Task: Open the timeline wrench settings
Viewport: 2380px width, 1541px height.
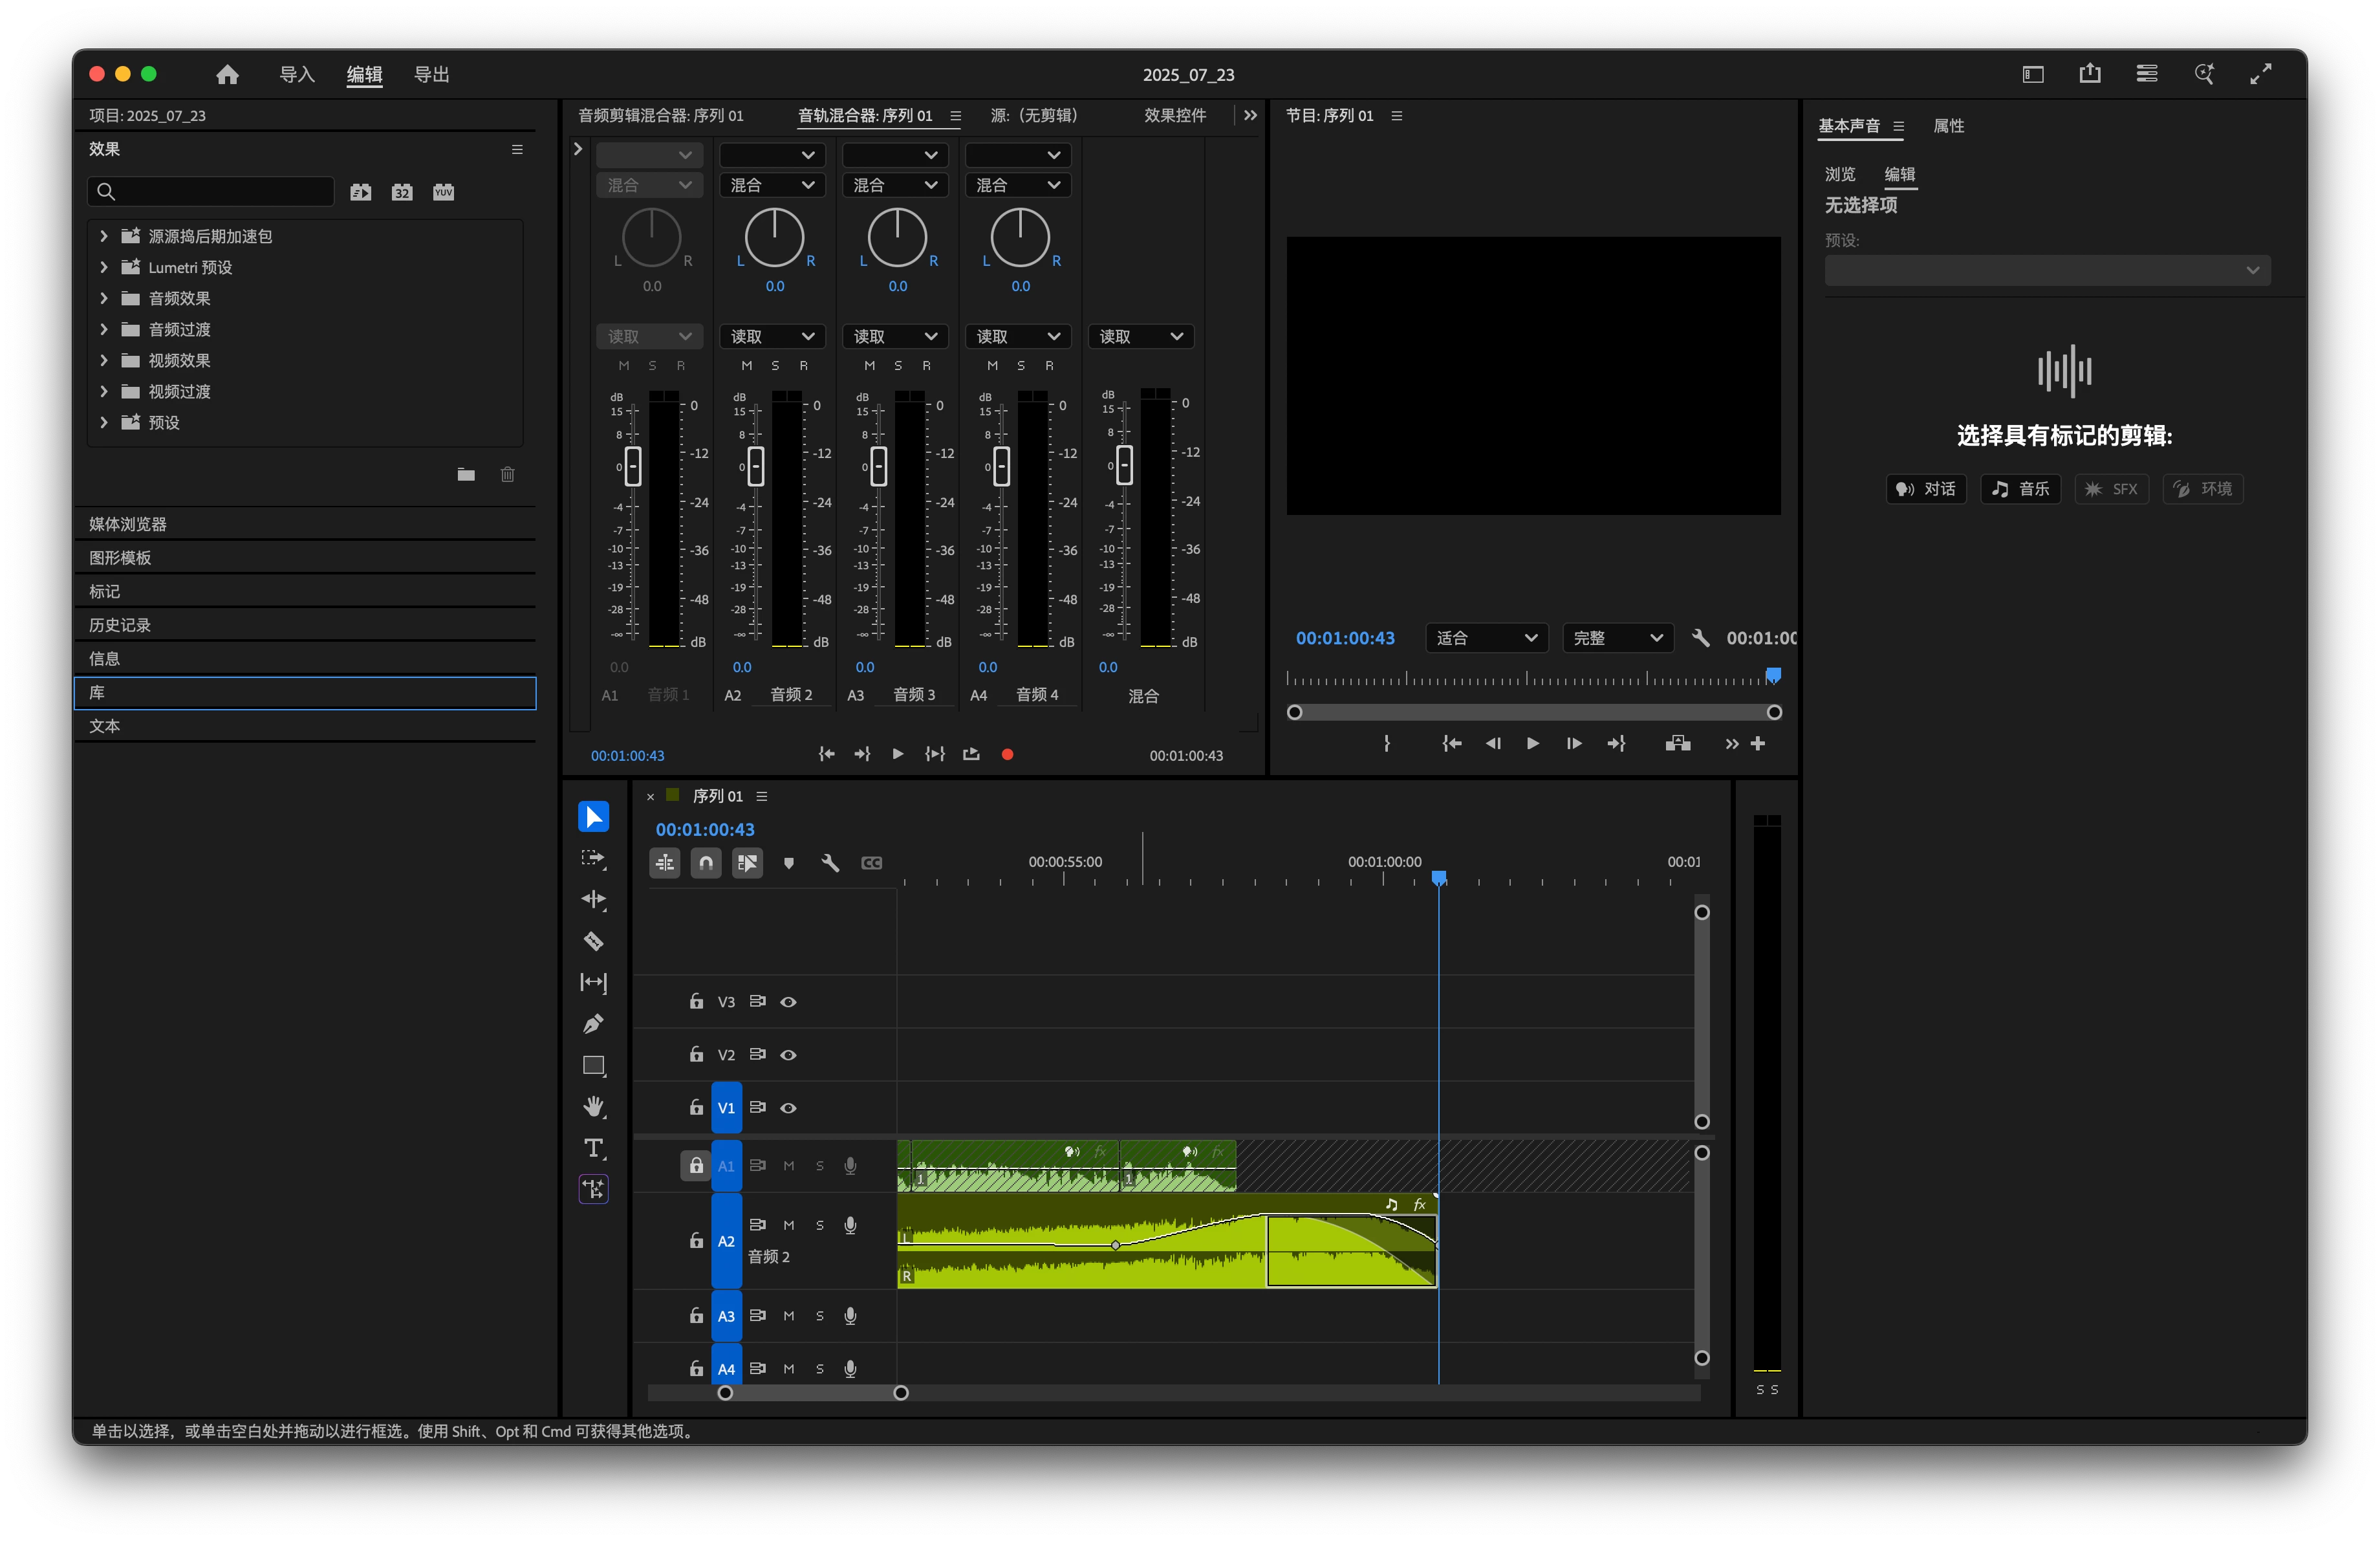Action: (x=829, y=862)
